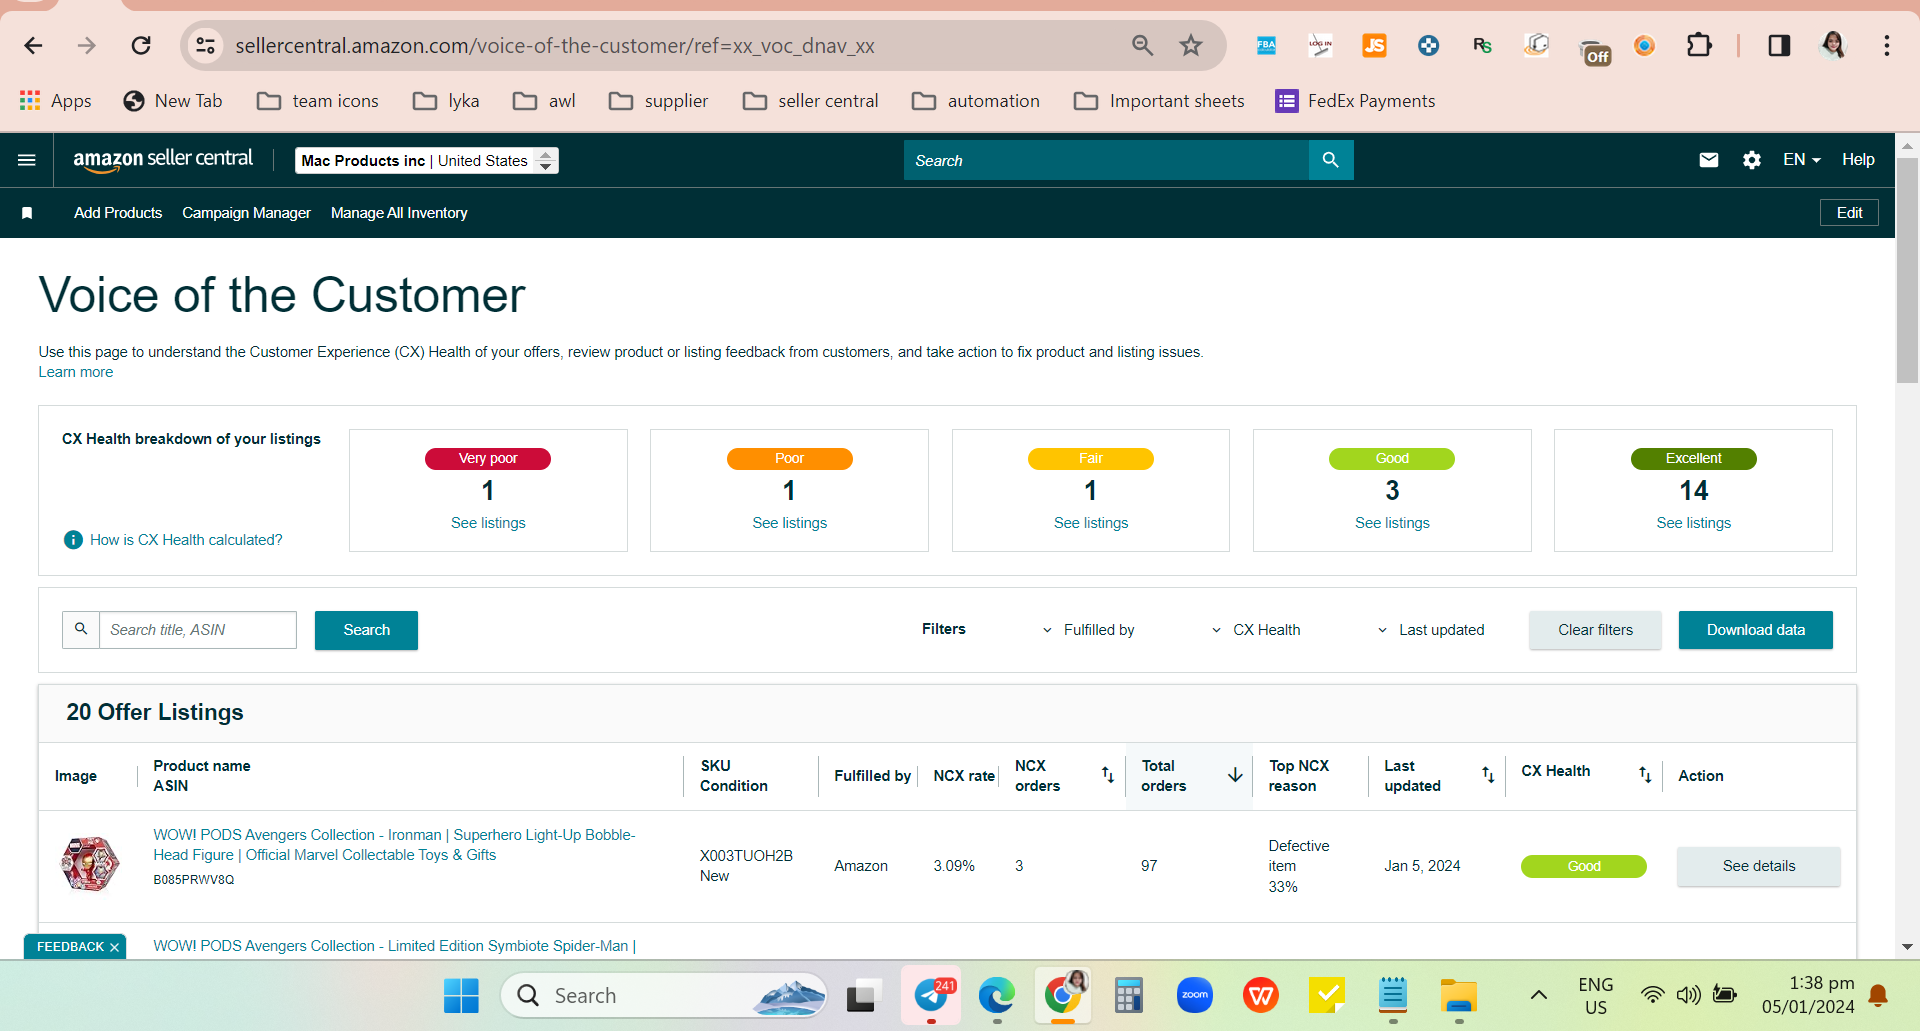Open the Chrome extensions puzzle icon
This screenshot has height=1031, width=1920.
tap(1699, 46)
